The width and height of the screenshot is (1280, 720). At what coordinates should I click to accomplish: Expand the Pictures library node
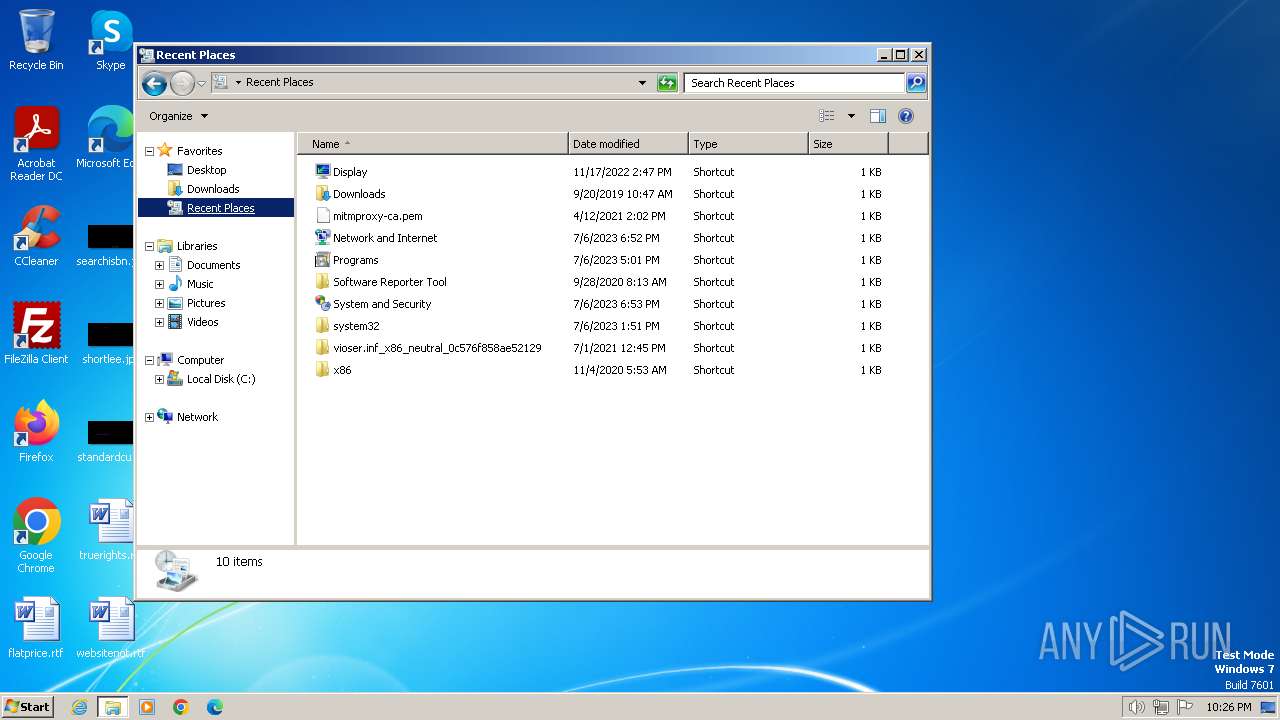click(159, 303)
